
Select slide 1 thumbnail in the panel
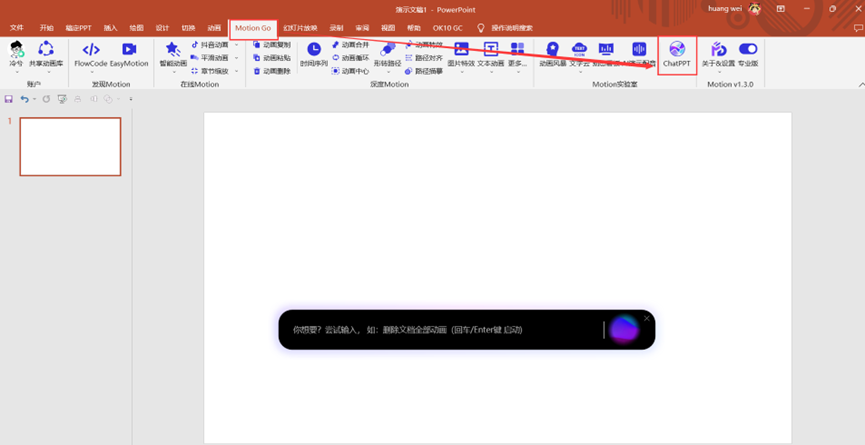70,147
